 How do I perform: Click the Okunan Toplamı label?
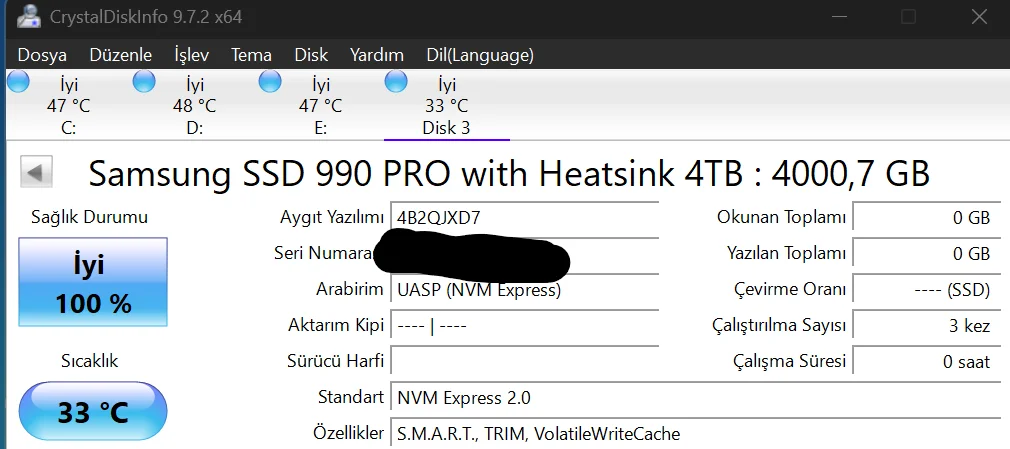point(781,218)
